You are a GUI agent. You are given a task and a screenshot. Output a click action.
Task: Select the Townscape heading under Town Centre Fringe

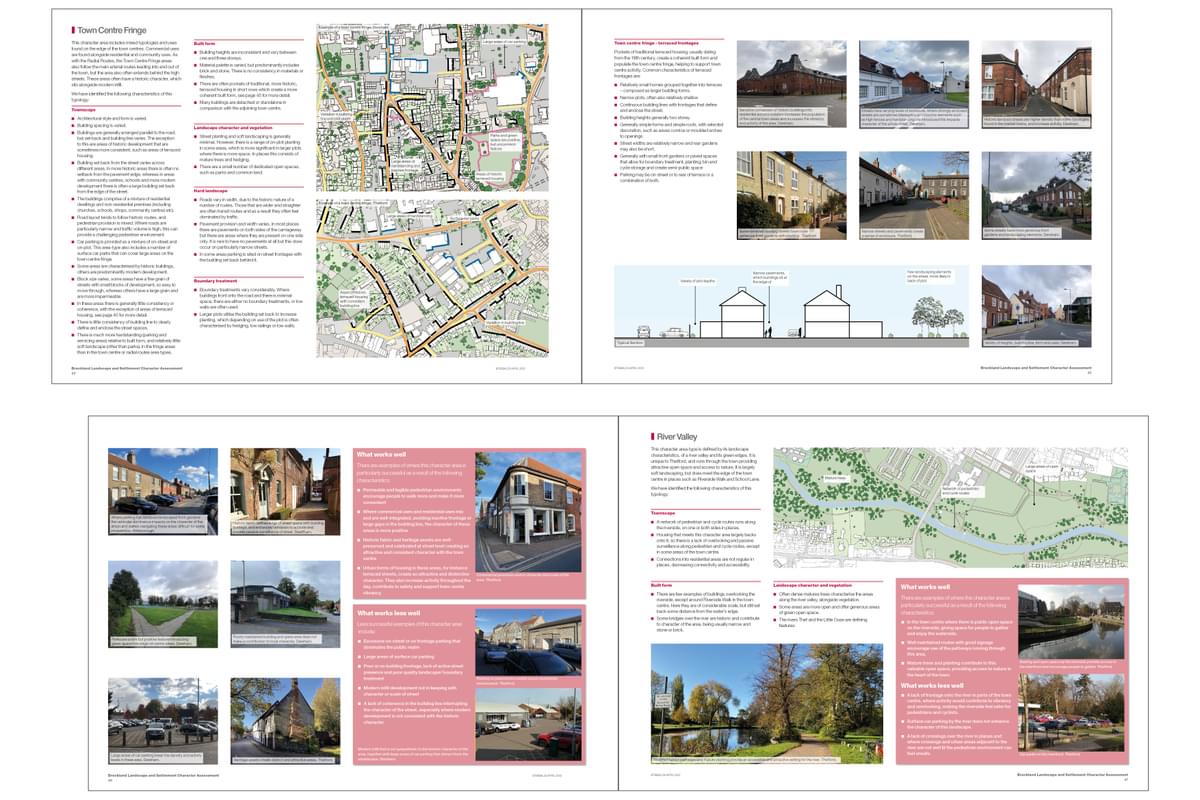pos(85,109)
